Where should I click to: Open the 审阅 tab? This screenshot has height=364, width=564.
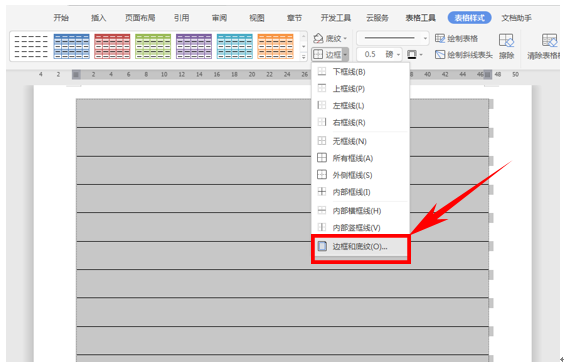point(219,18)
